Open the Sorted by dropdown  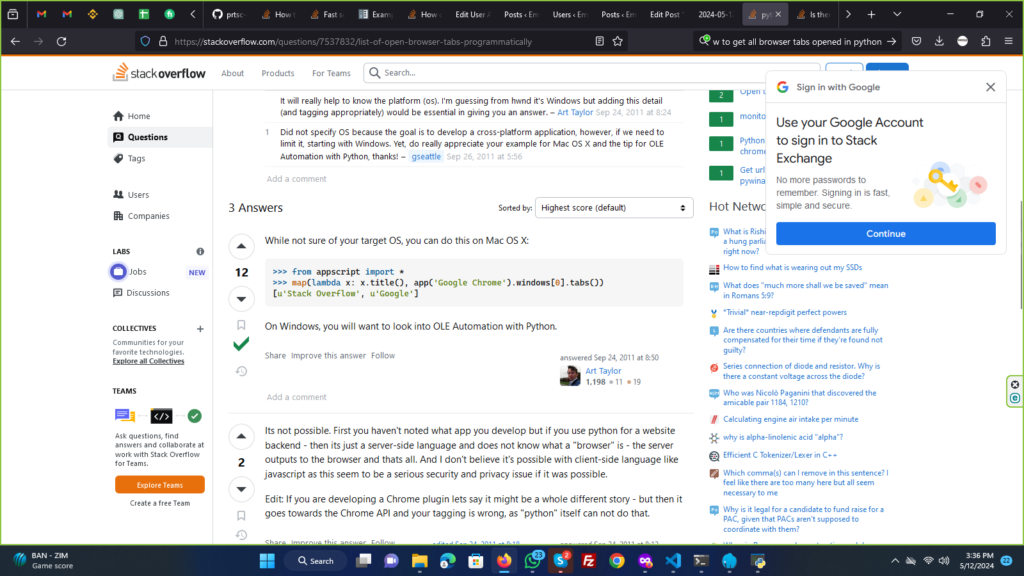click(x=614, y=208)
